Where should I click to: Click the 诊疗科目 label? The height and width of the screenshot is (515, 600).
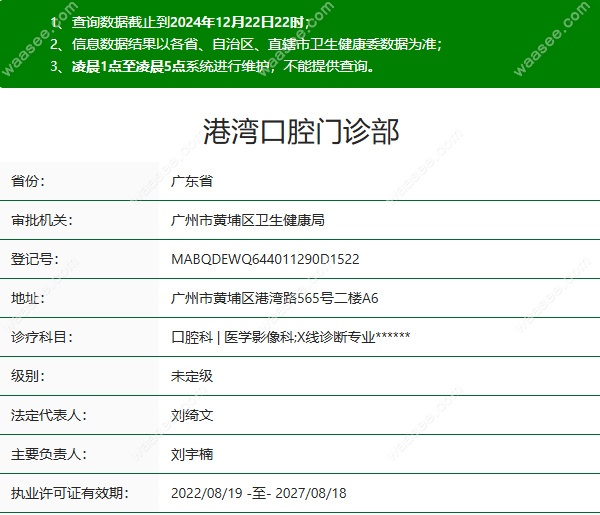[42, 337]
